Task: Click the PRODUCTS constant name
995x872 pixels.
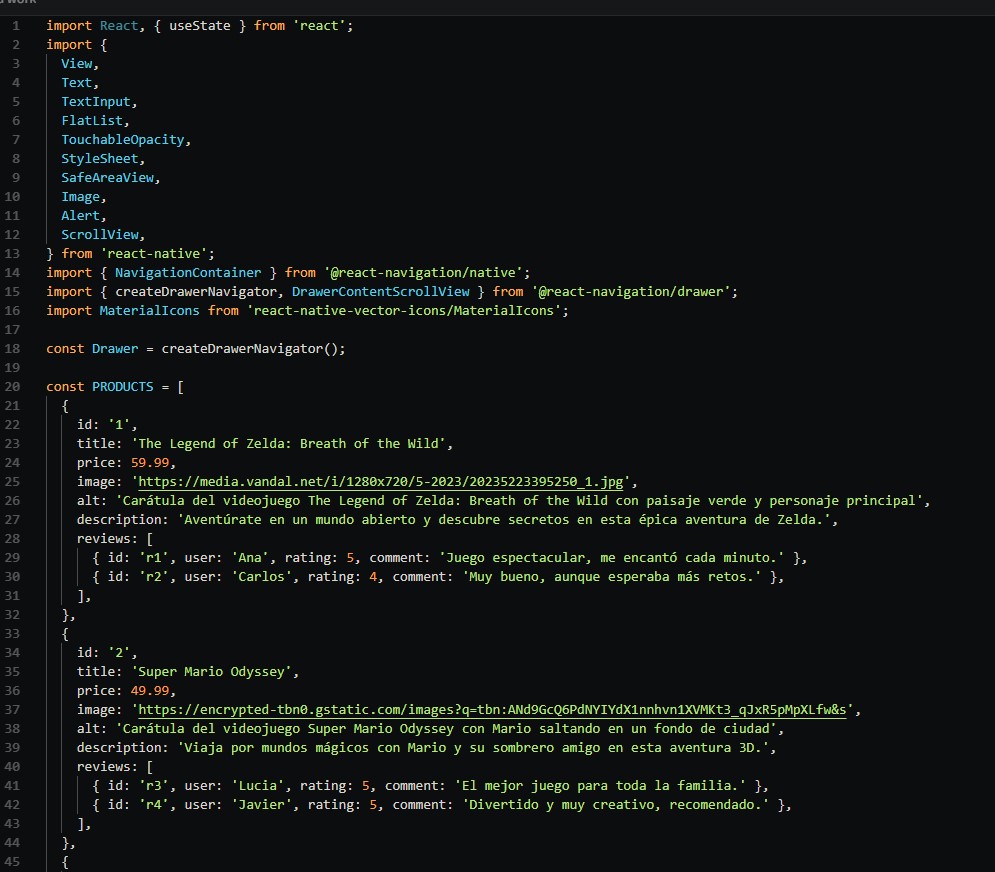Action: (x=122, y=386)
